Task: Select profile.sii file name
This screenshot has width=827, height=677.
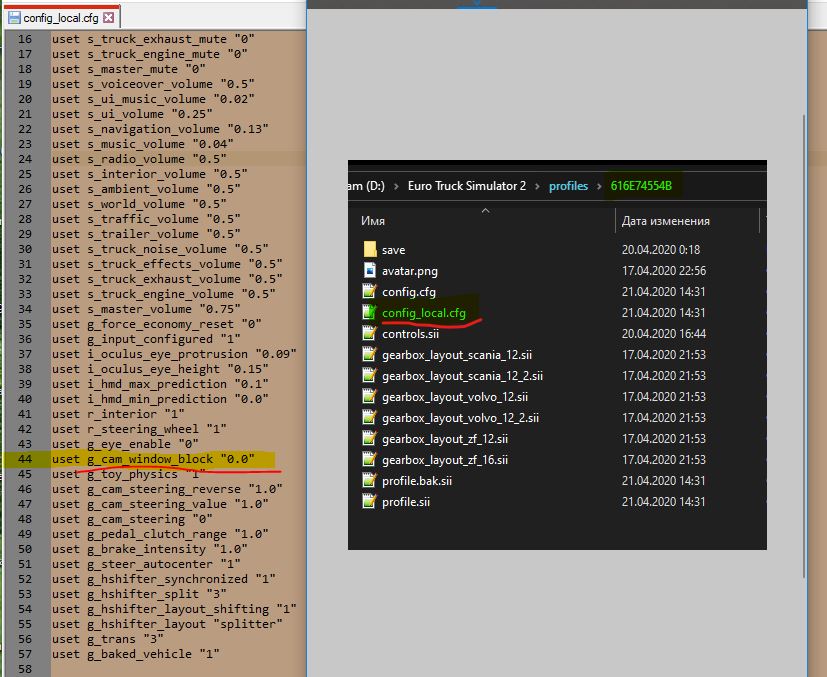Action: (406, 502)
